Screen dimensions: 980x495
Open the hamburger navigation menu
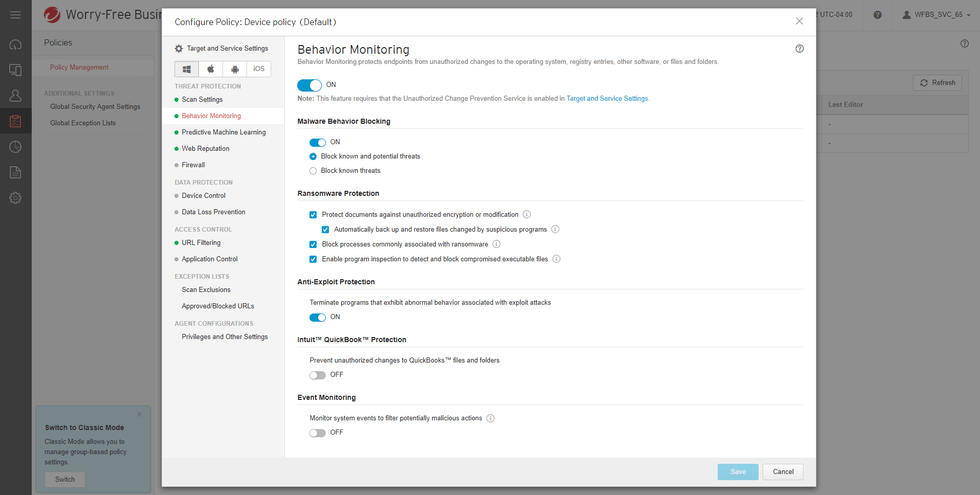16,15
